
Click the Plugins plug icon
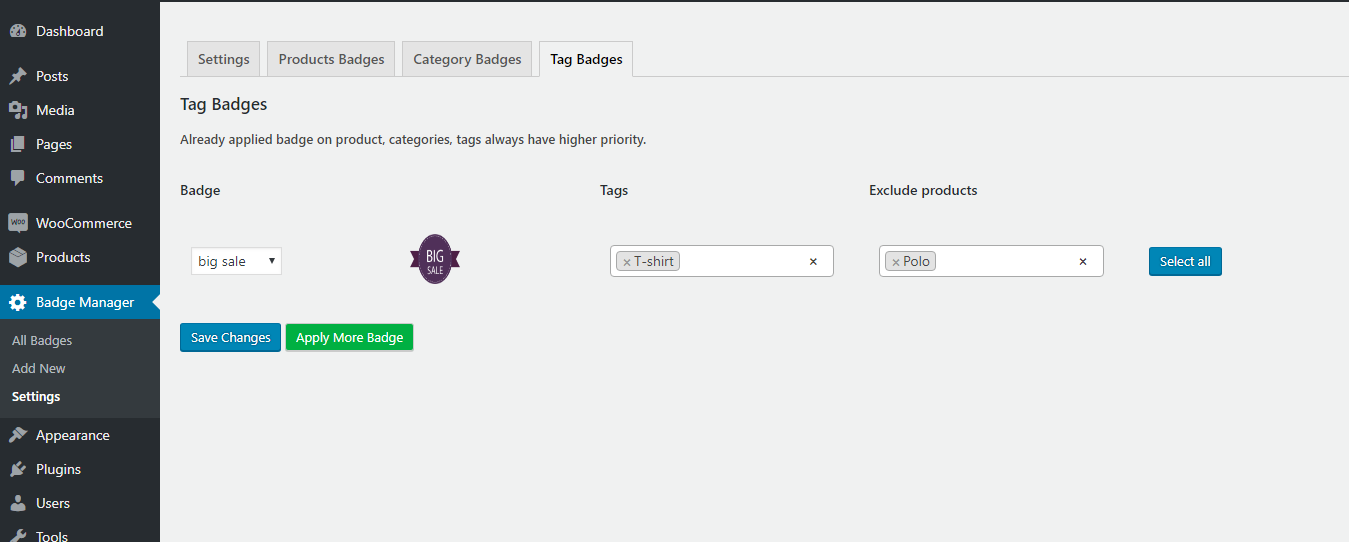[x=18, y=469]
